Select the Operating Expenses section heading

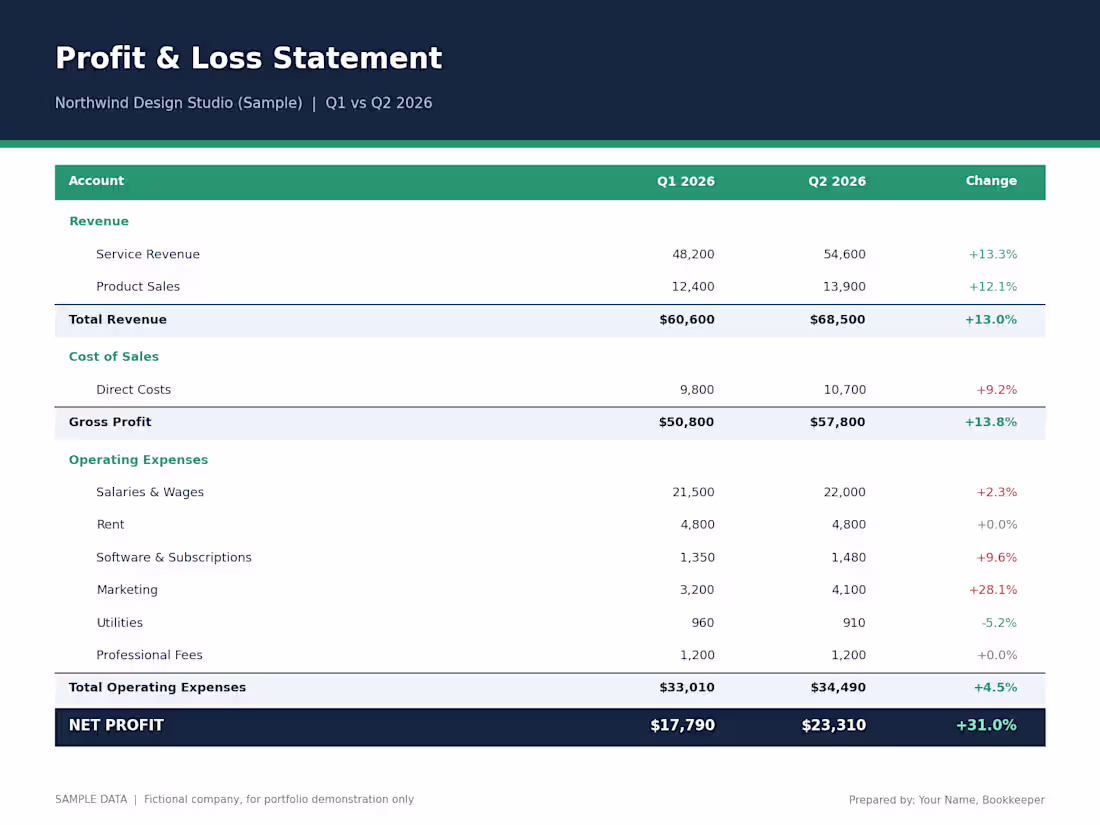138,460
